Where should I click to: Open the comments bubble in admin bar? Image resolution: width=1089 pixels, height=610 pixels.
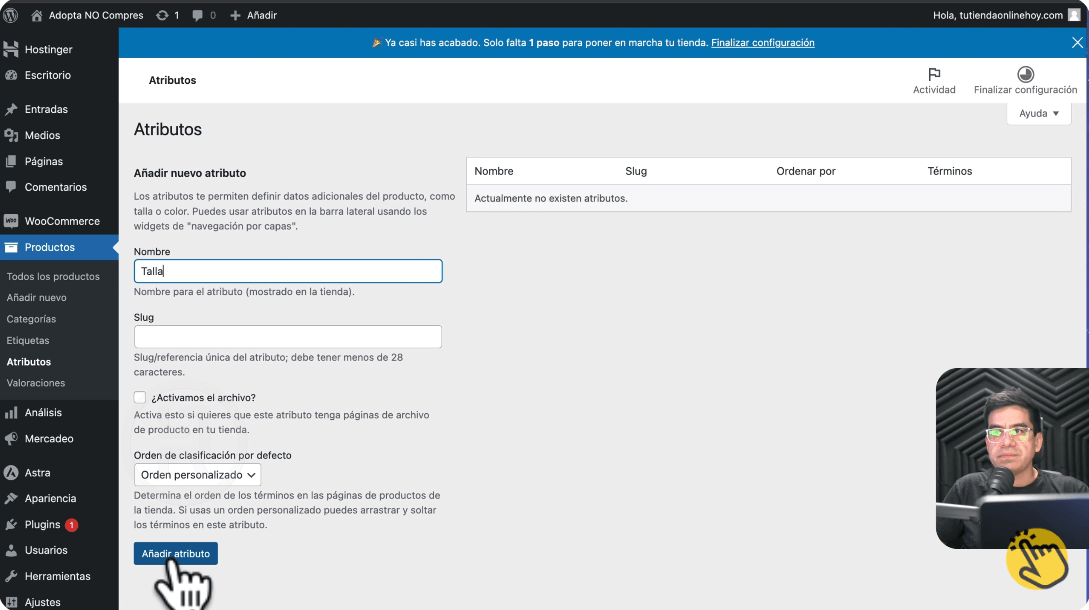pos(197,15)
